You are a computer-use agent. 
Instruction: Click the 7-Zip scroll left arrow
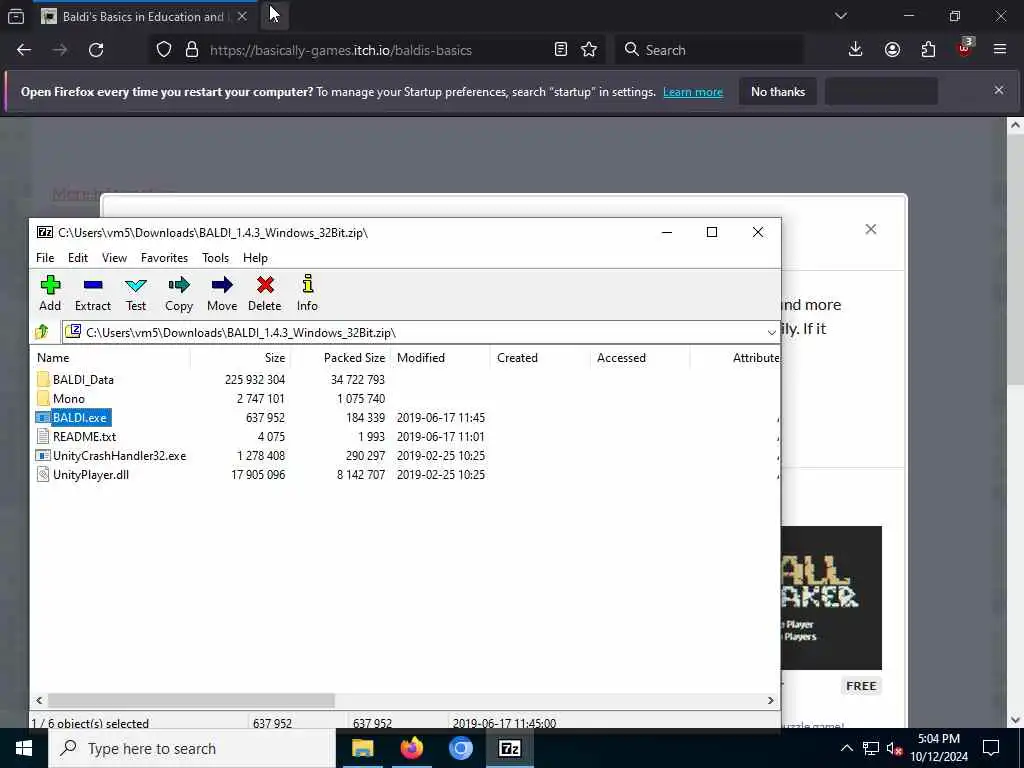pyautogui.click(x=39, y=700)
